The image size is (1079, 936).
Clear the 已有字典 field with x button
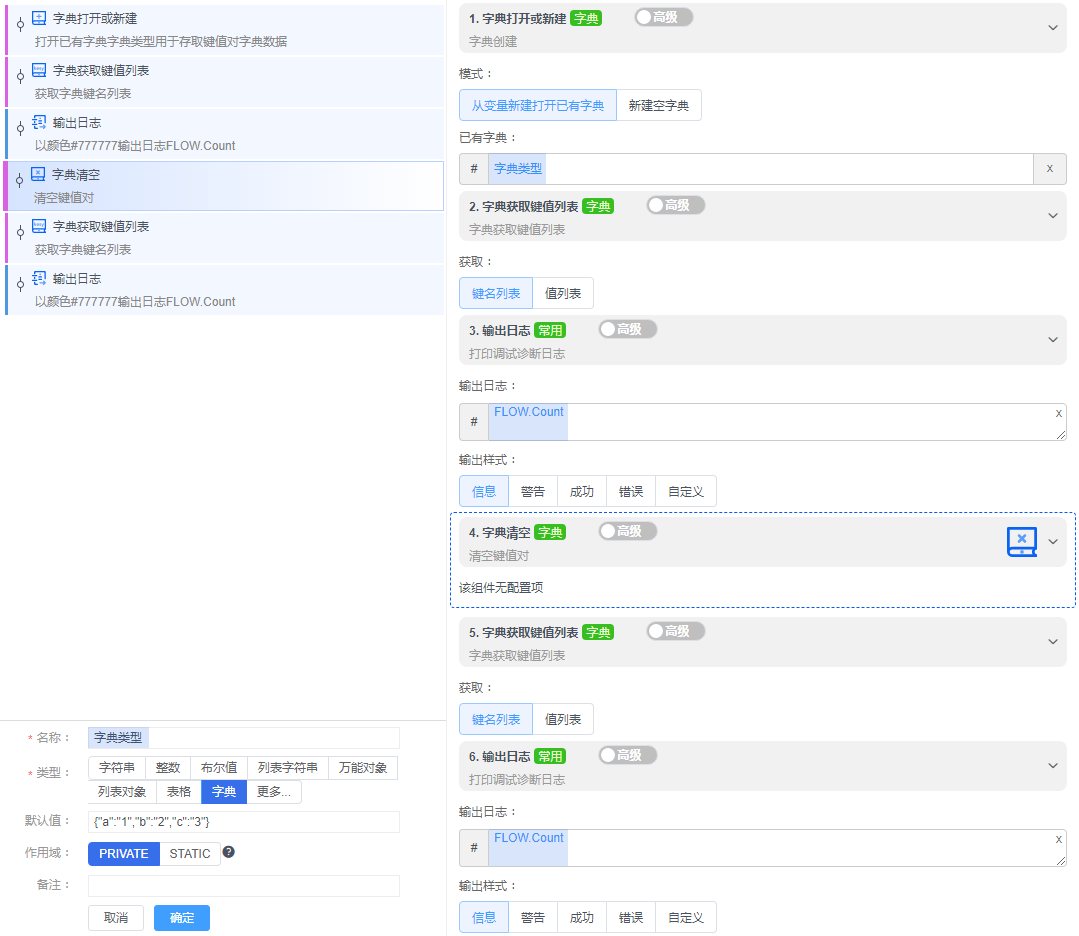tap(1049, 169)
